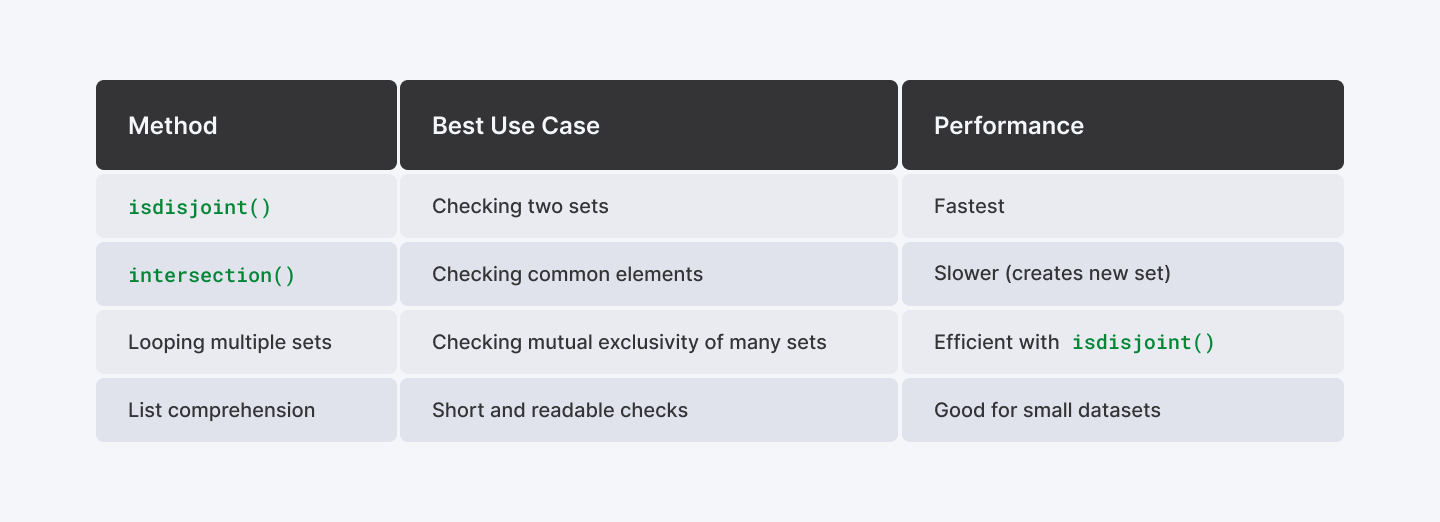Select Good for small datasets cell
Viewport: 1440px width, 522px height.
coord(1123,410)
